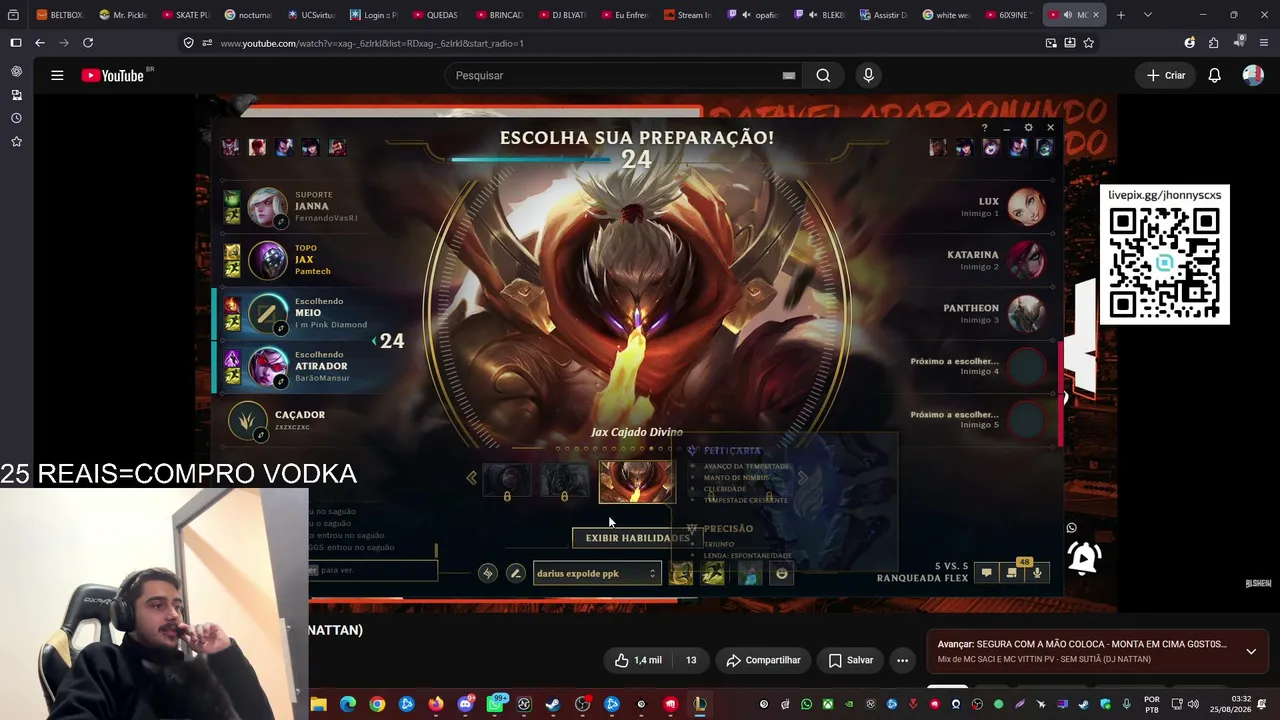
Task: Switch to the QUEDAS browser tab
Action: [435, 15]
